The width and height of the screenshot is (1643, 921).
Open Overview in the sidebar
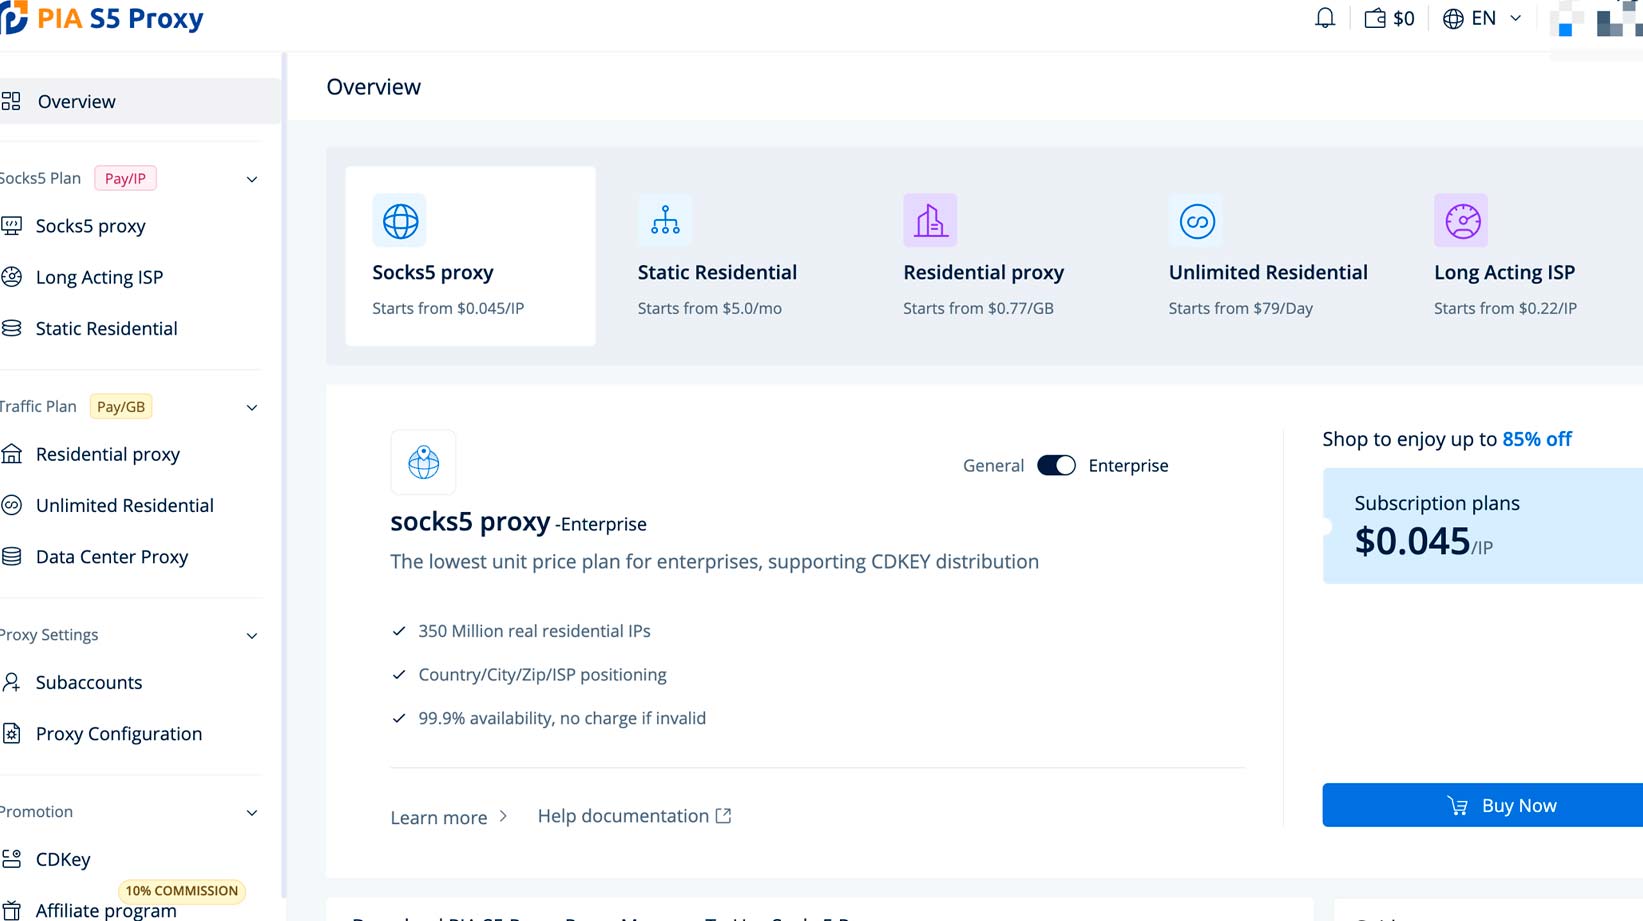click(x=76, y=102)
